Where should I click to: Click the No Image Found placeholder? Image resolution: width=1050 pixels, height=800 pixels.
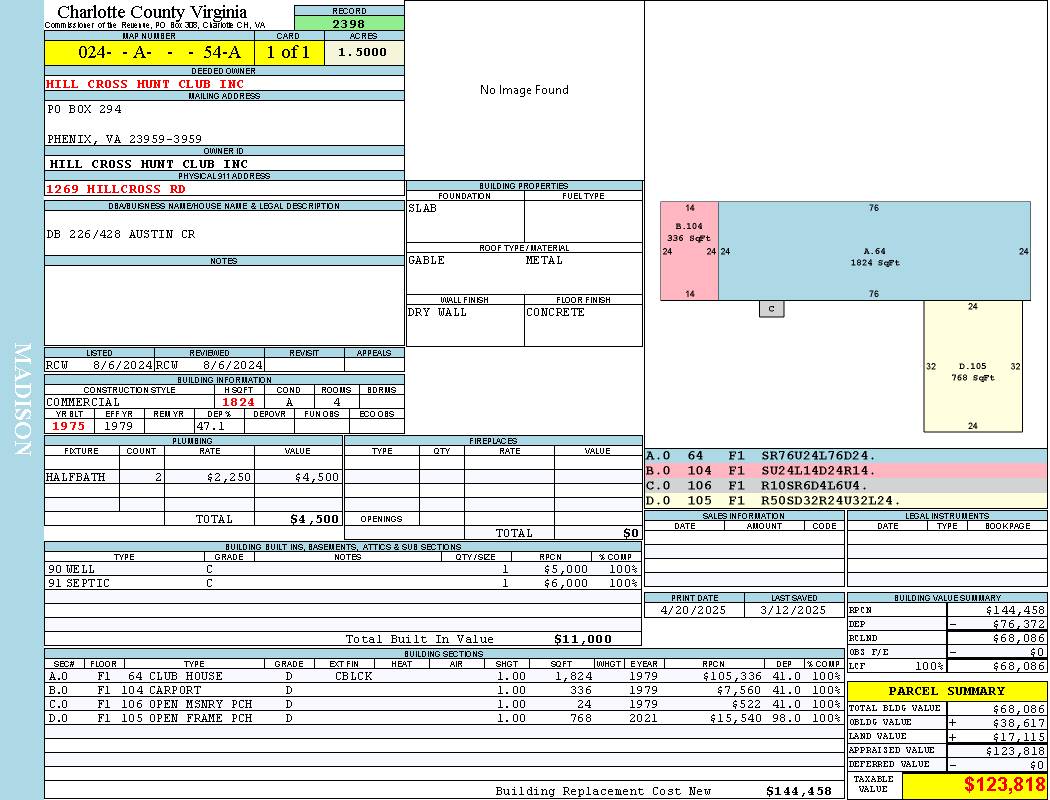524,90
